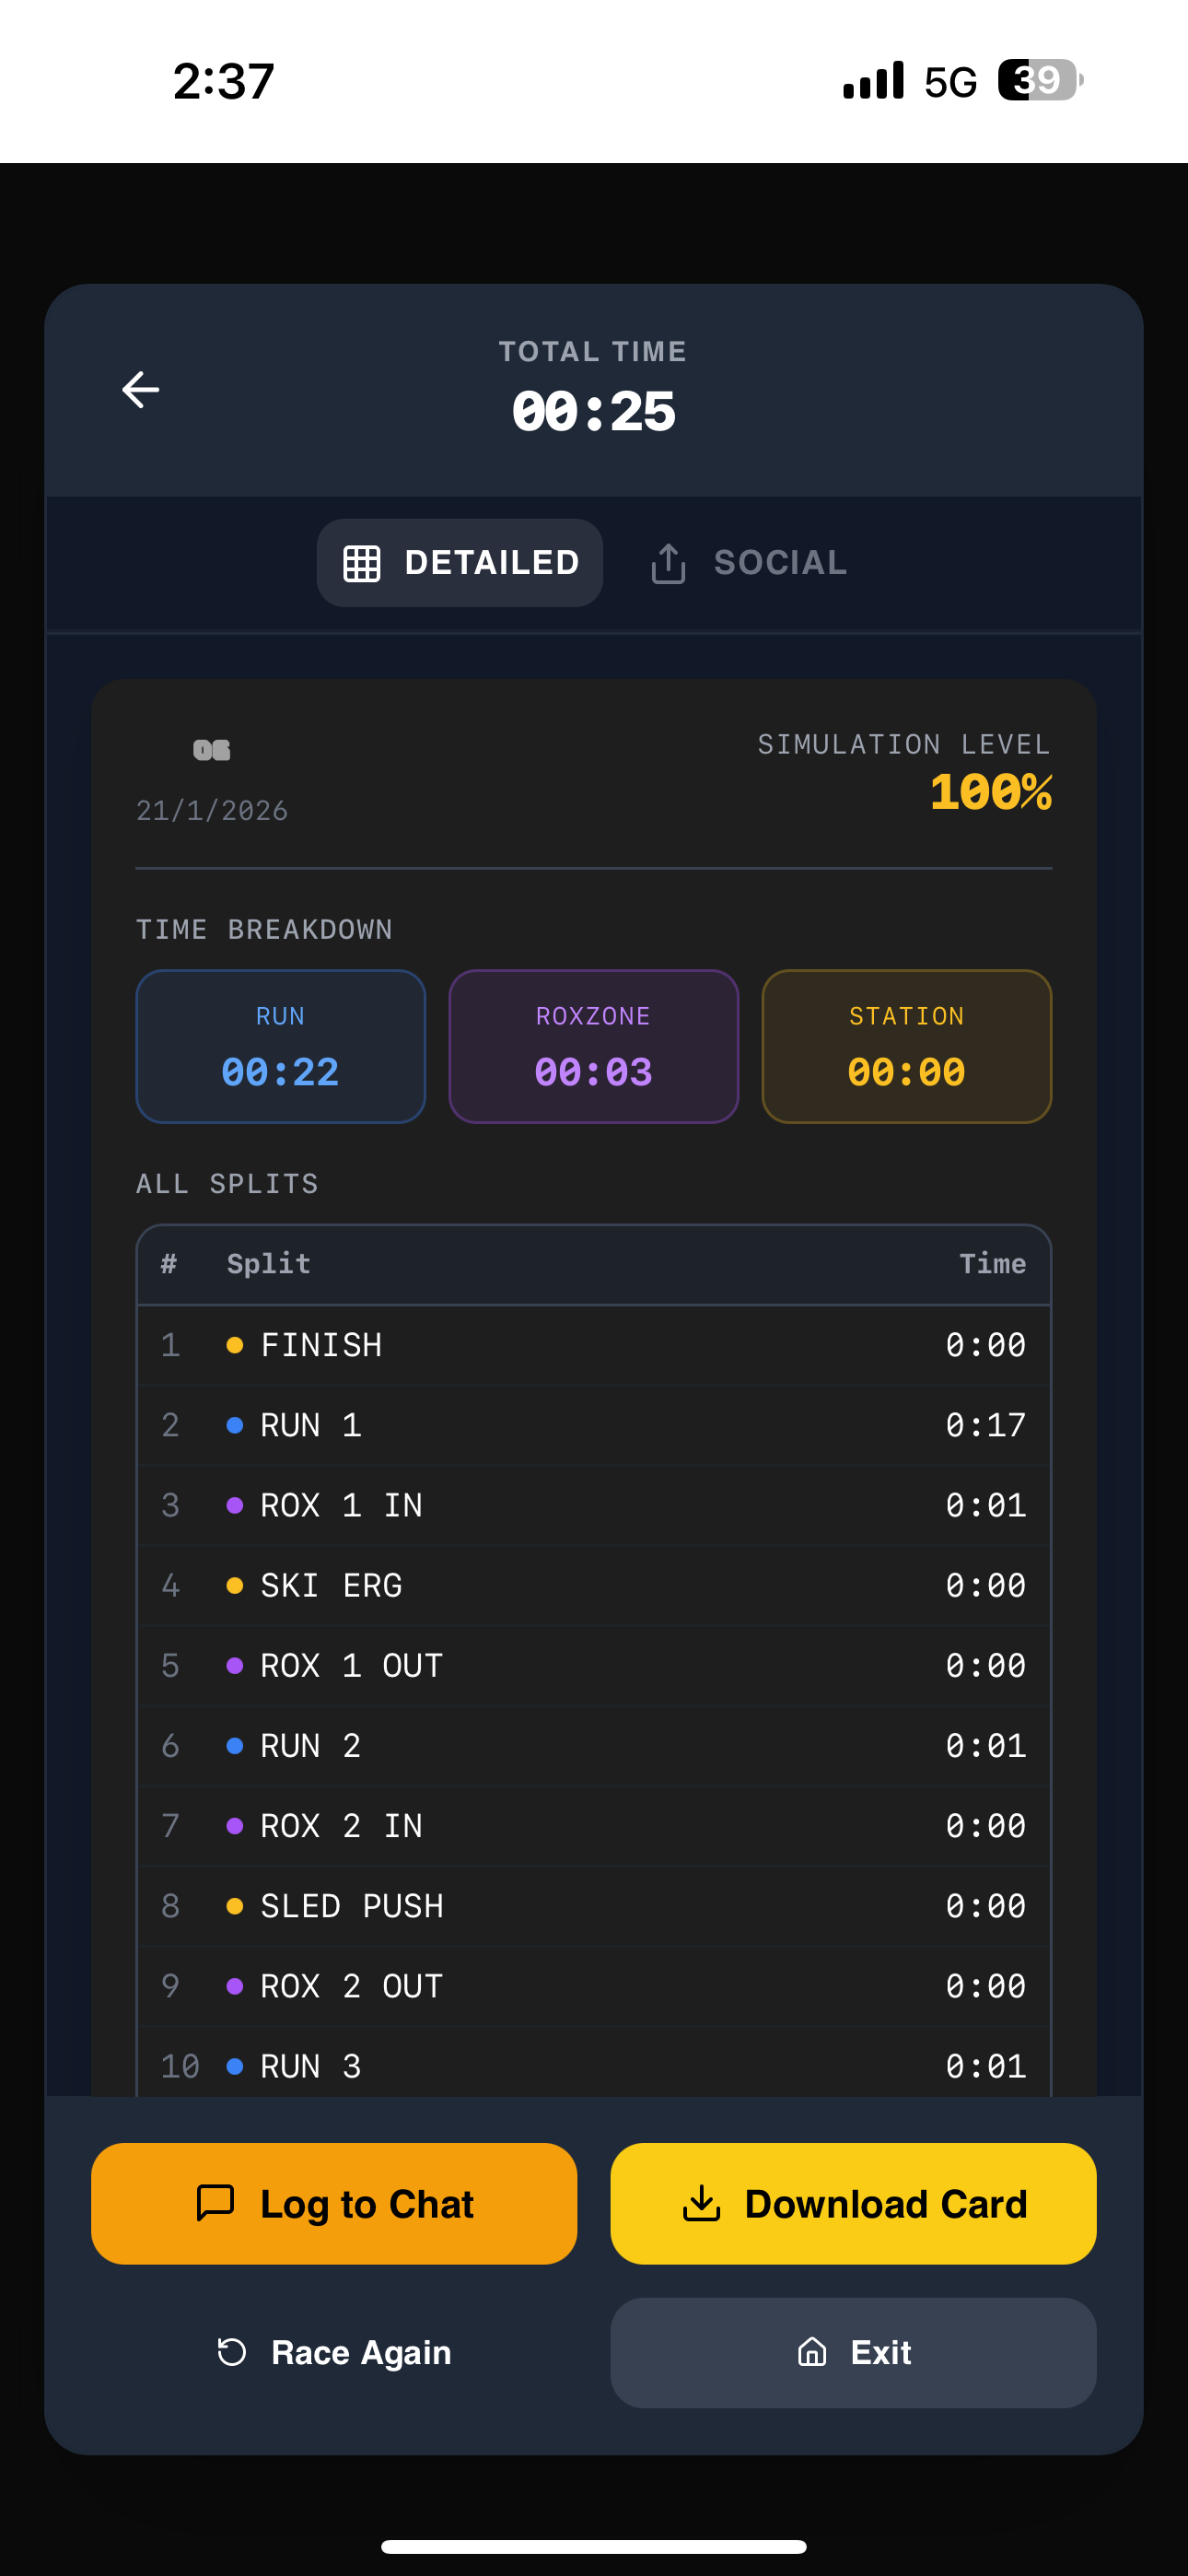This screenshot has width=1188, height=2576.
Task: Tap the back arrow at top left
Action: [139, 390]
